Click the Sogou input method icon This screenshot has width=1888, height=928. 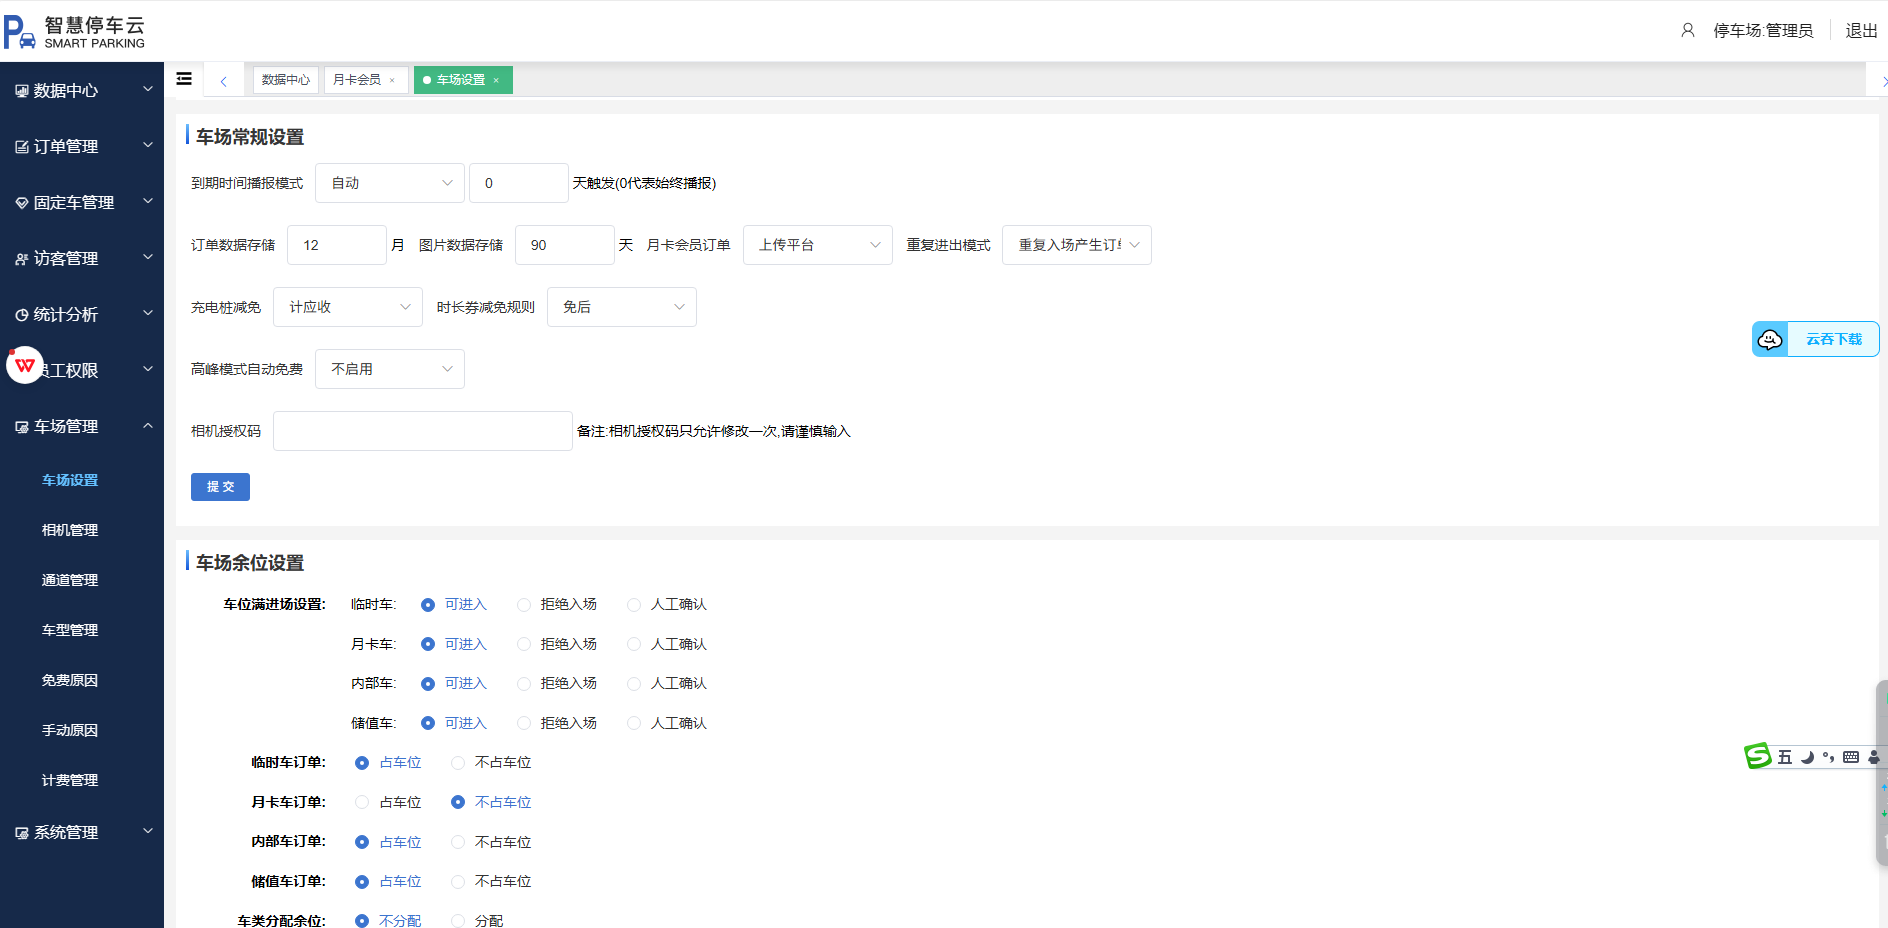pos(1757,756)
